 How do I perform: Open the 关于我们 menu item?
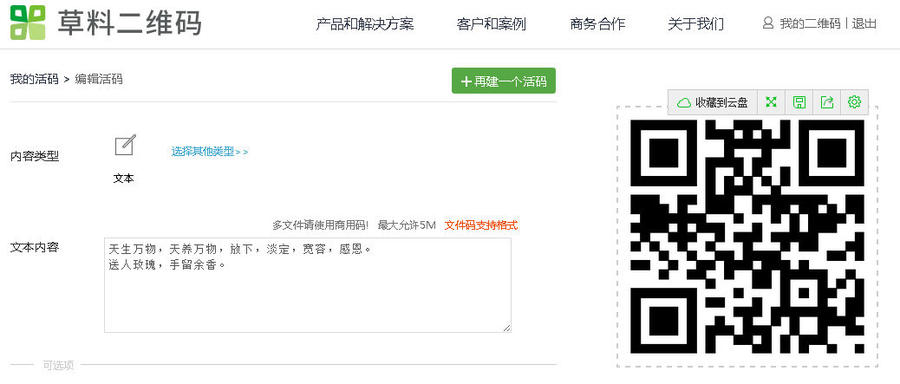(x=696, y=24)
